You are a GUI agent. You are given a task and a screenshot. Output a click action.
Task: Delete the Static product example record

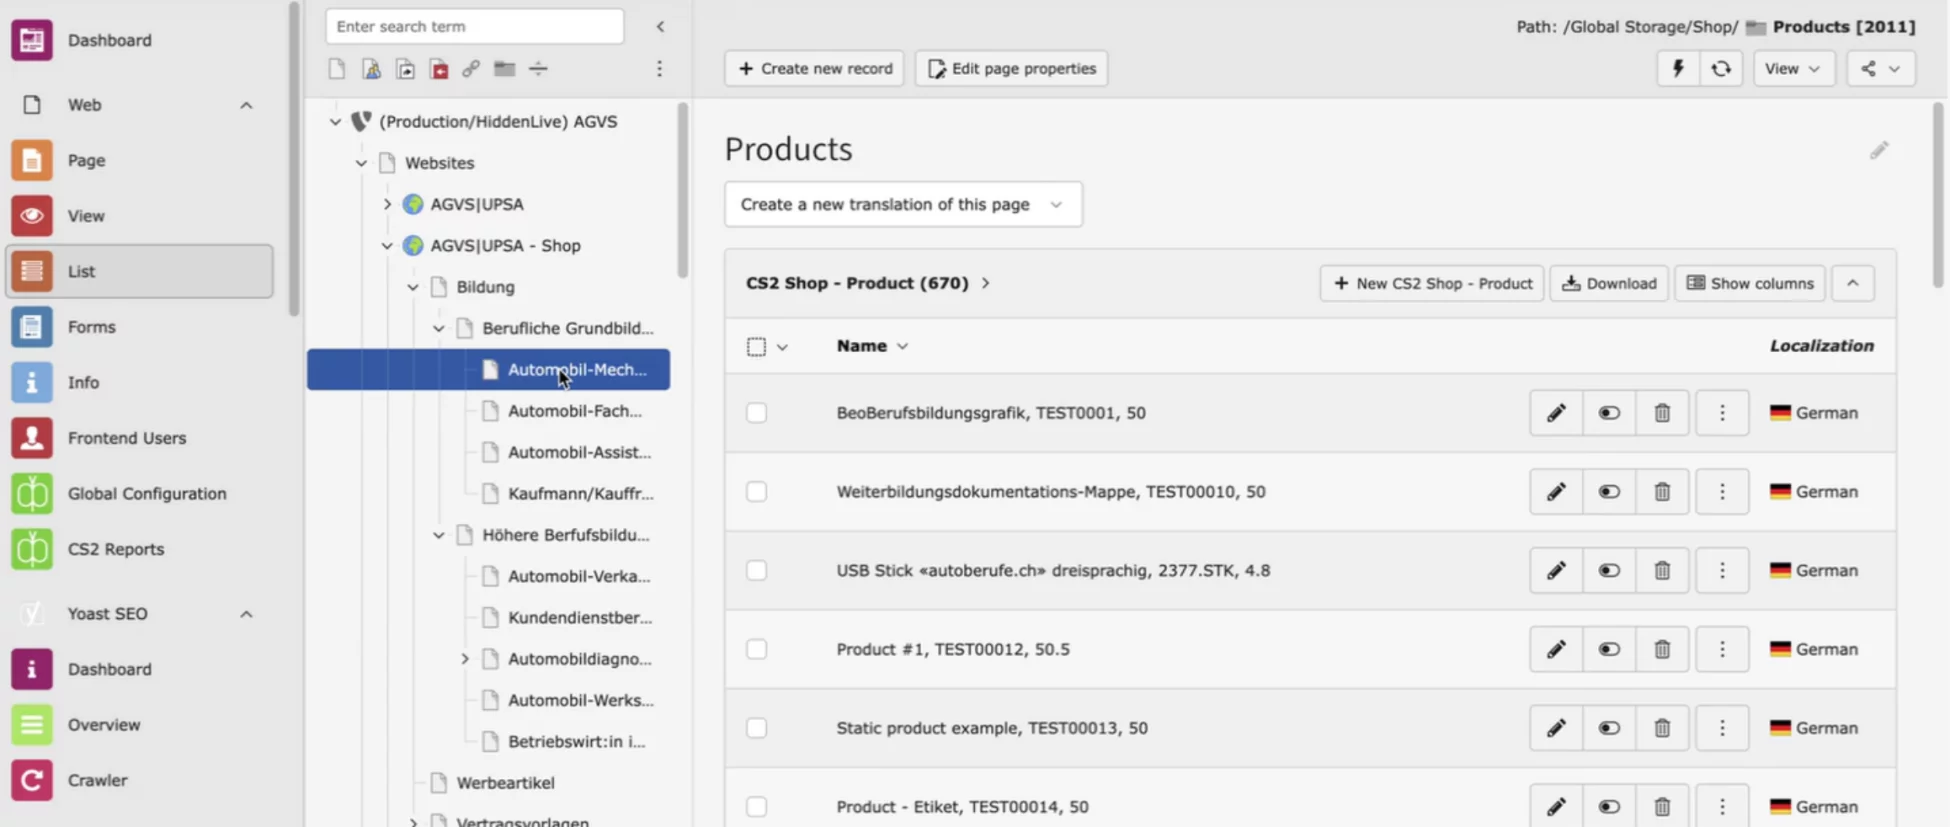pos(1662,728)
